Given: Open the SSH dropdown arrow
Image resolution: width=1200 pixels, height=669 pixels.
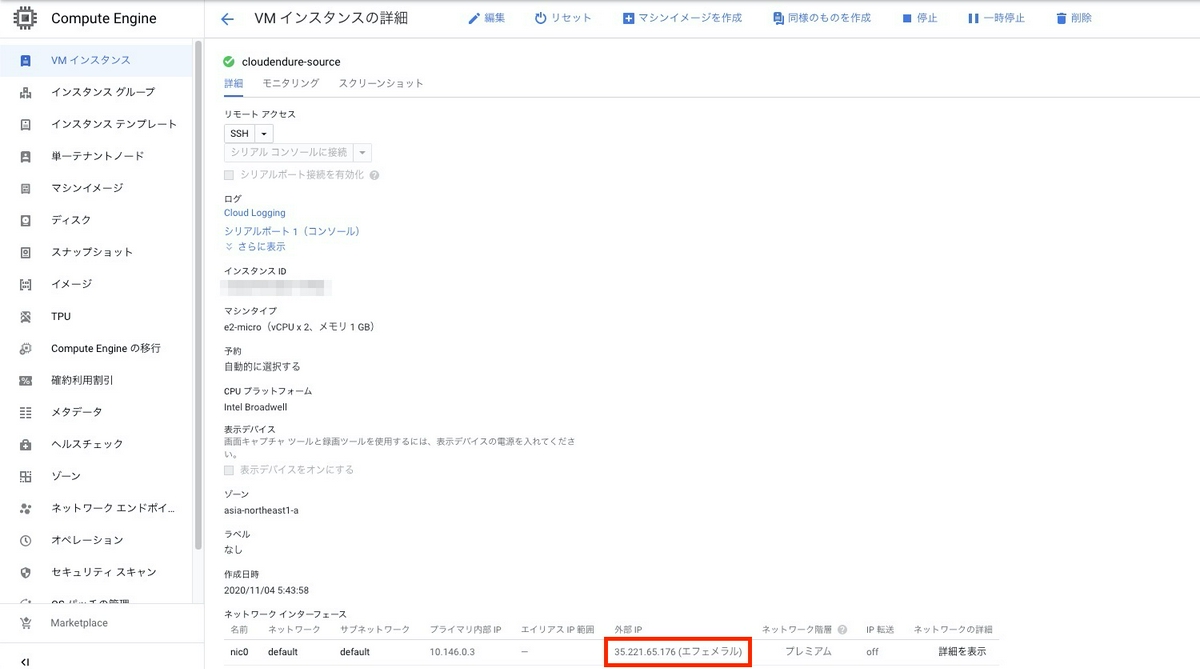Looking at the screenshot, I should pos(264,133).
